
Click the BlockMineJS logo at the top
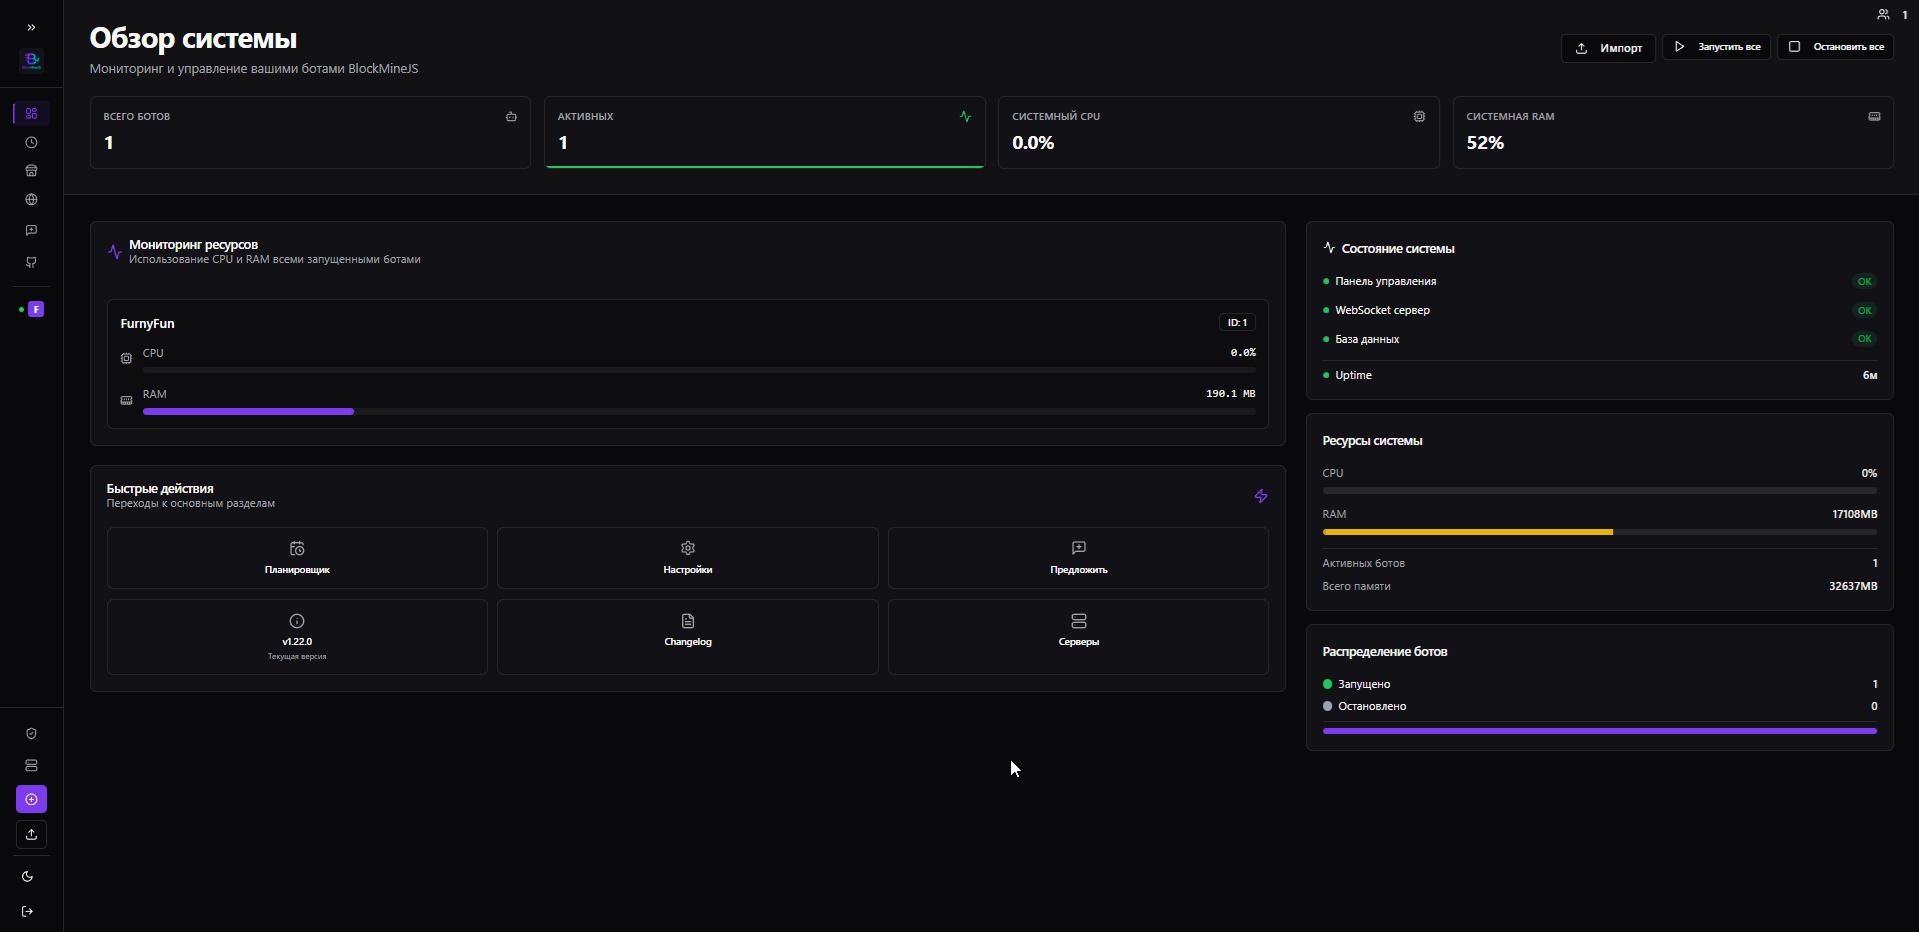click(31, 60)
